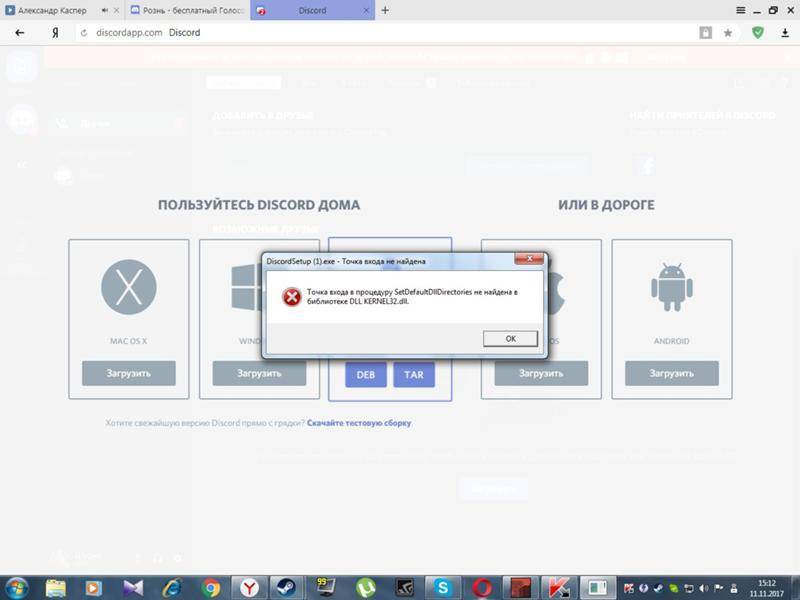
Task: Launch Internet Explorer from the taskbar
Action: pos(171,588)
